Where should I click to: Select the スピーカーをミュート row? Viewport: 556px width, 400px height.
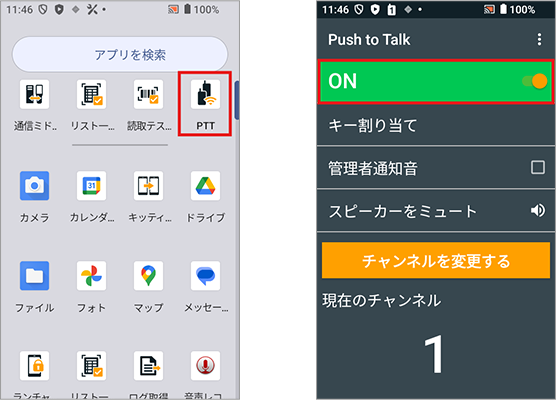[x=436, y=211]
